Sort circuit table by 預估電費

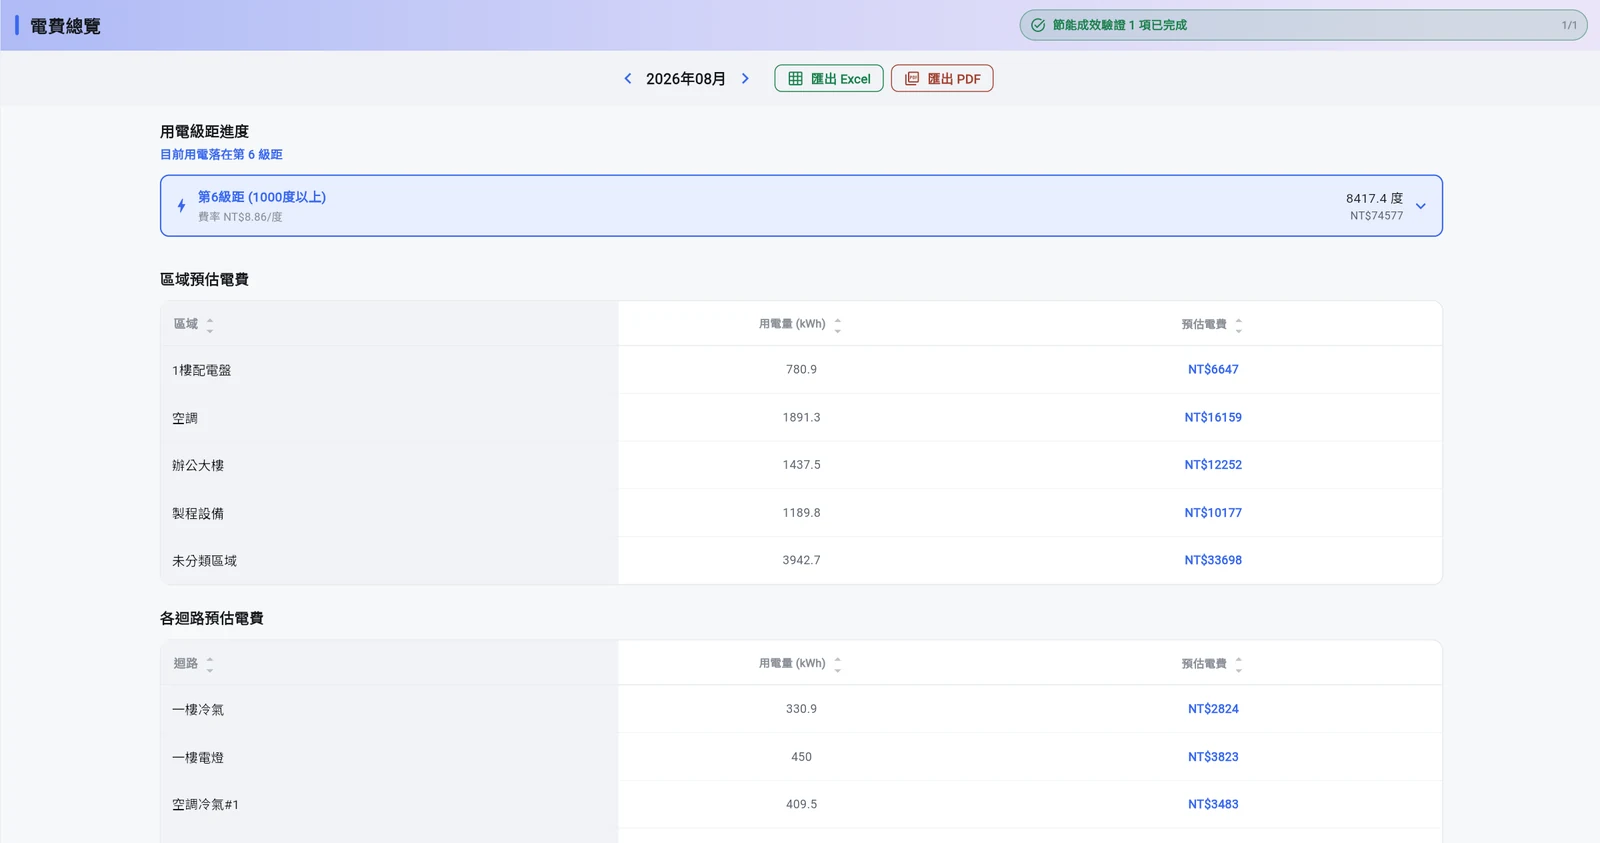click(x=1239, y=664)
